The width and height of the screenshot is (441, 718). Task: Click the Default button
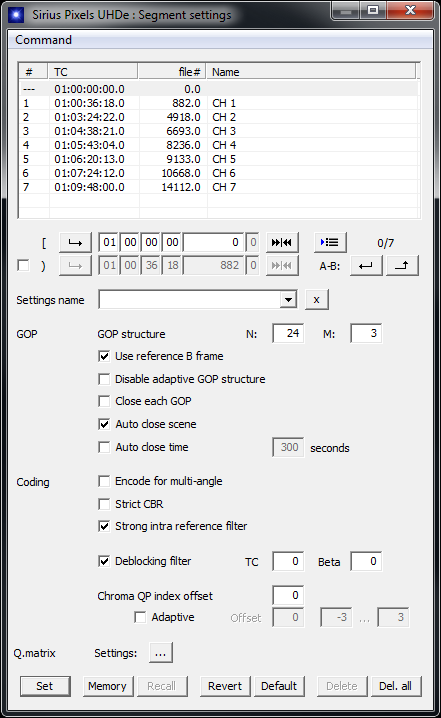279,686
